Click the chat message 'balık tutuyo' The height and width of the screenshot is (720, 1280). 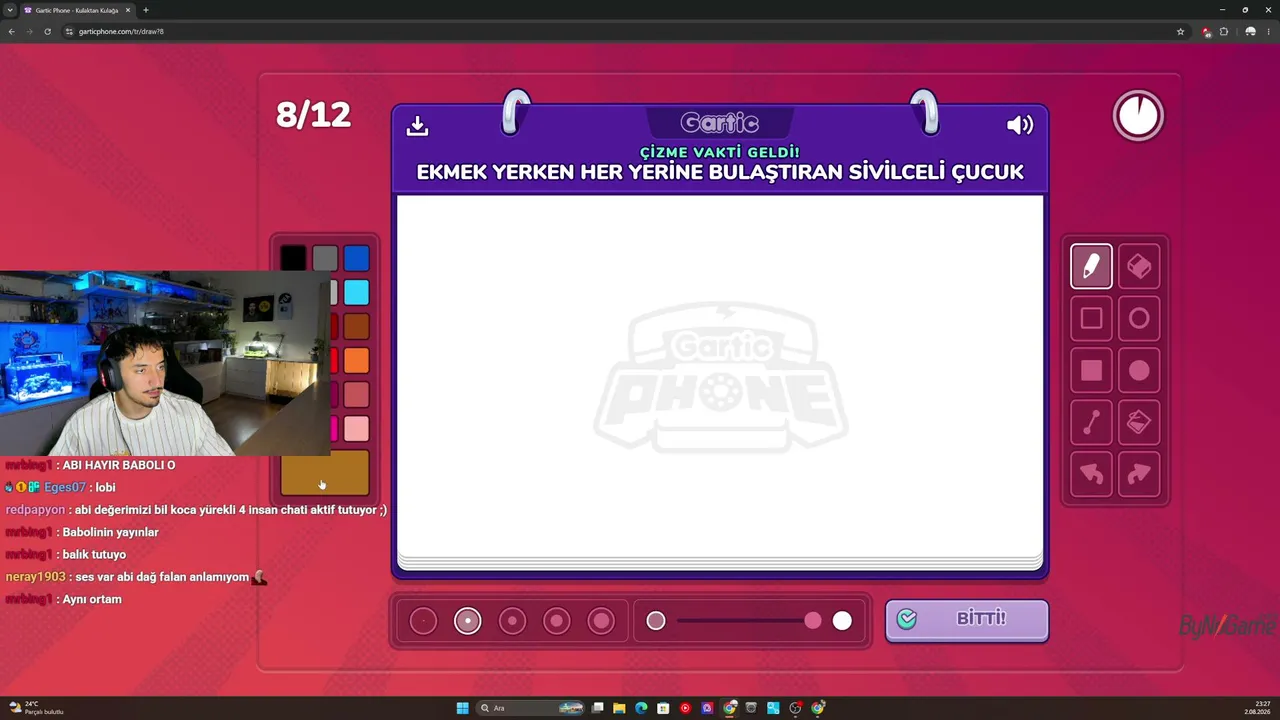click(x=94, y=555)
